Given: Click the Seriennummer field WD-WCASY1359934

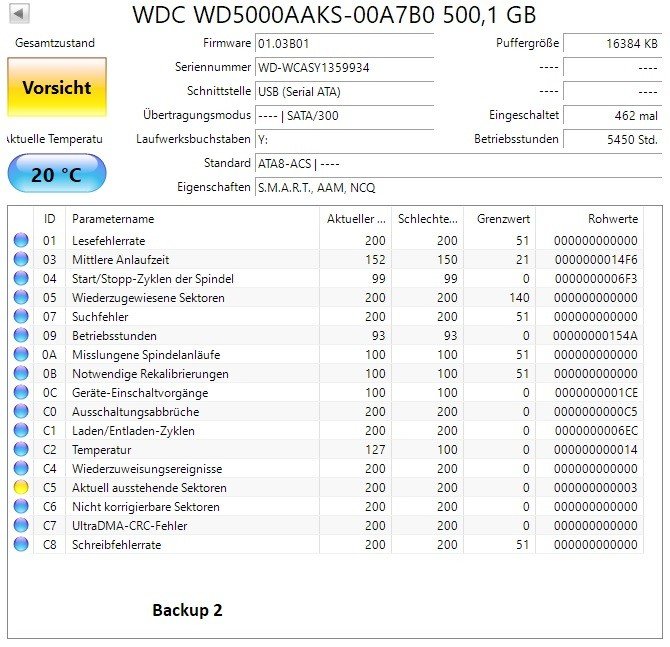Looking at the screenshot, I should 344,68.
